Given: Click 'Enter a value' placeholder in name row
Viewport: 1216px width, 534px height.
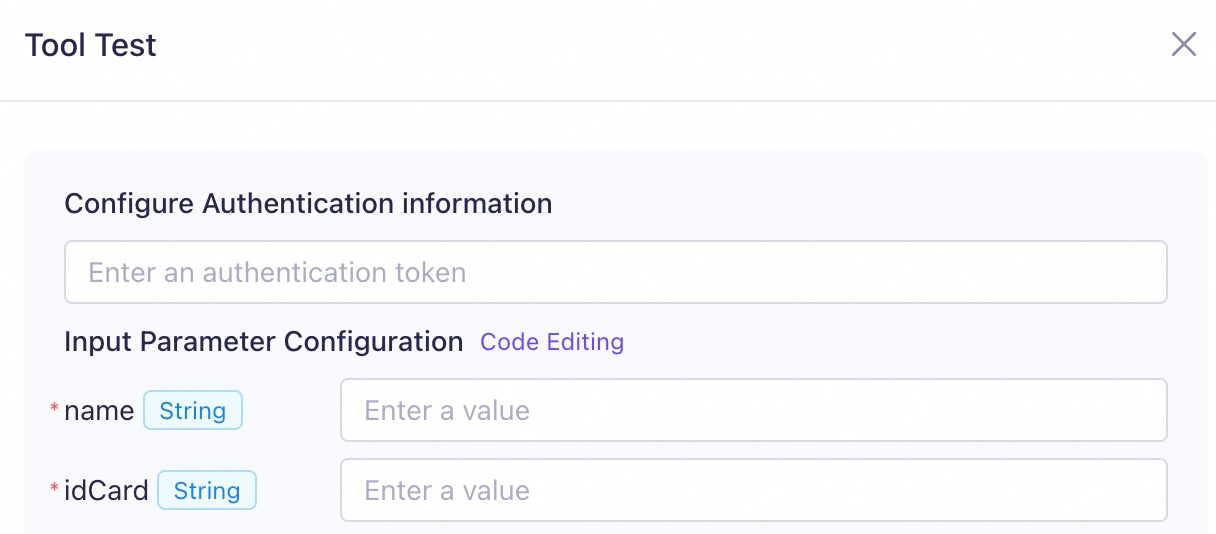Looking at the screenshot, I should click(x=446, y=410).
